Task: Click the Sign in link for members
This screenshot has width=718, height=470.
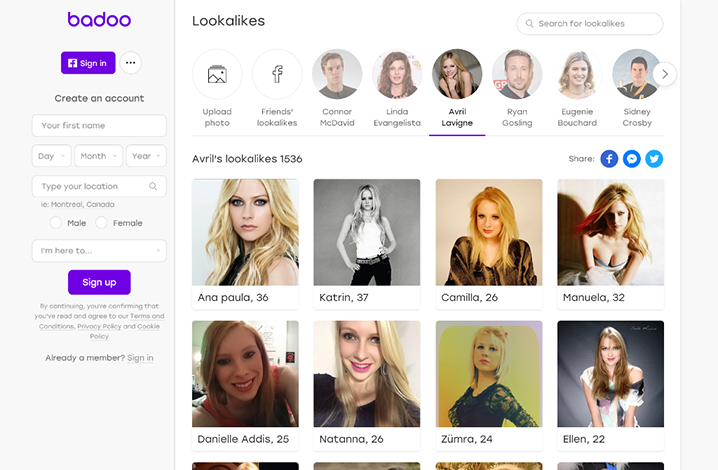Action: tap(140, 358)
